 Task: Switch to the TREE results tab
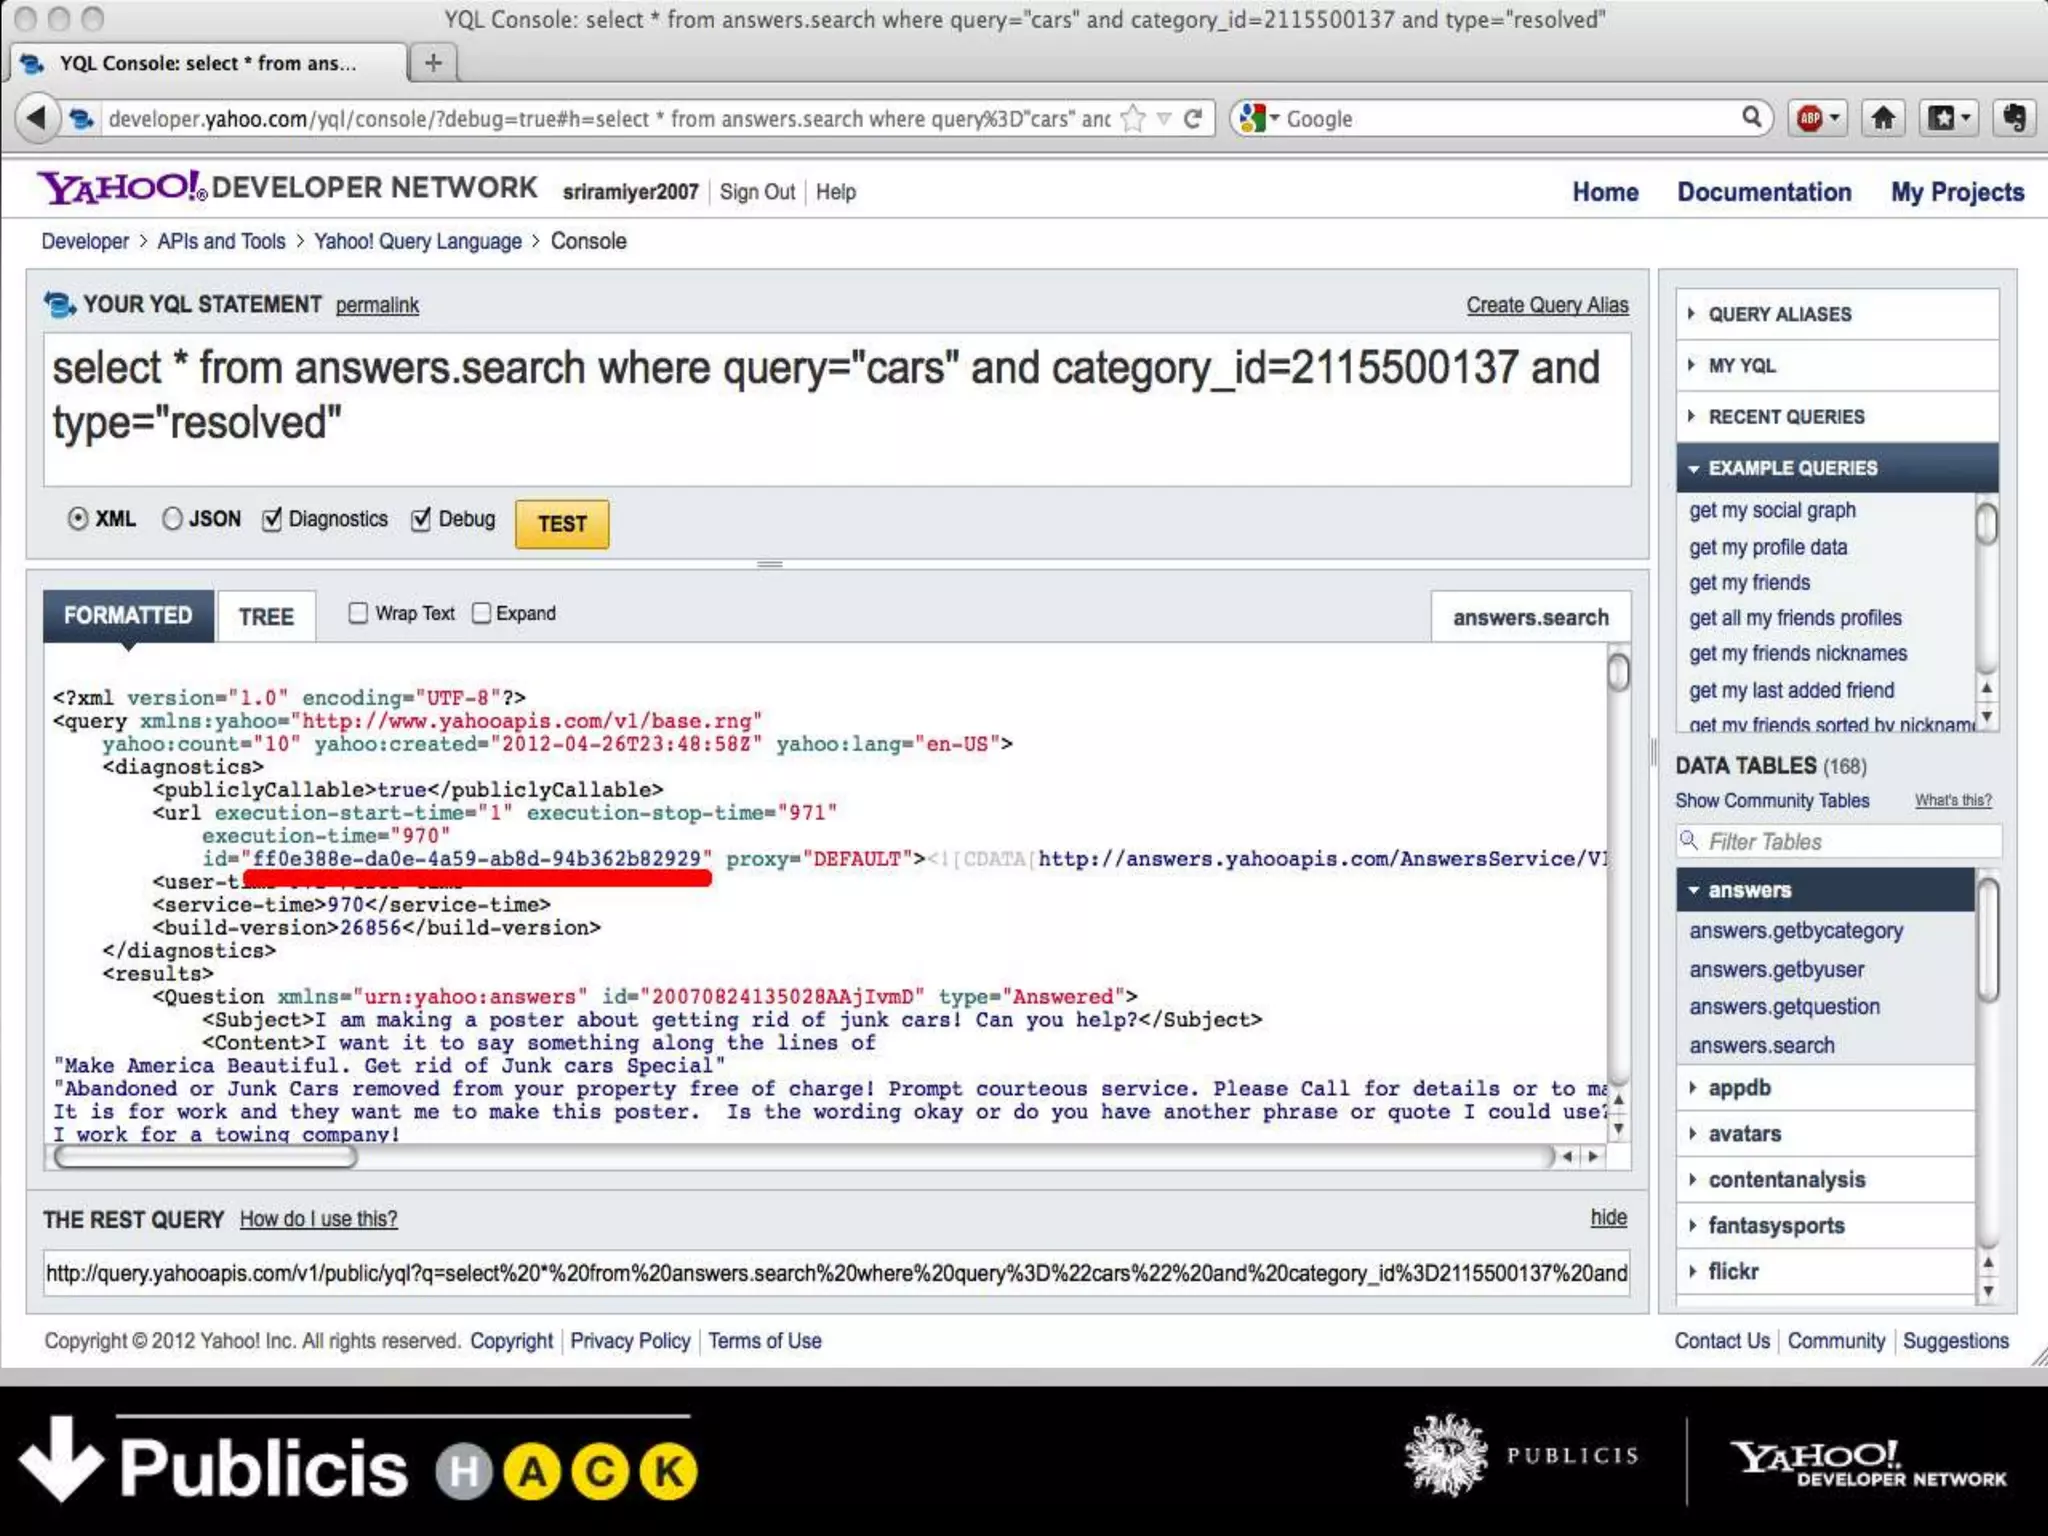[266, 616]
